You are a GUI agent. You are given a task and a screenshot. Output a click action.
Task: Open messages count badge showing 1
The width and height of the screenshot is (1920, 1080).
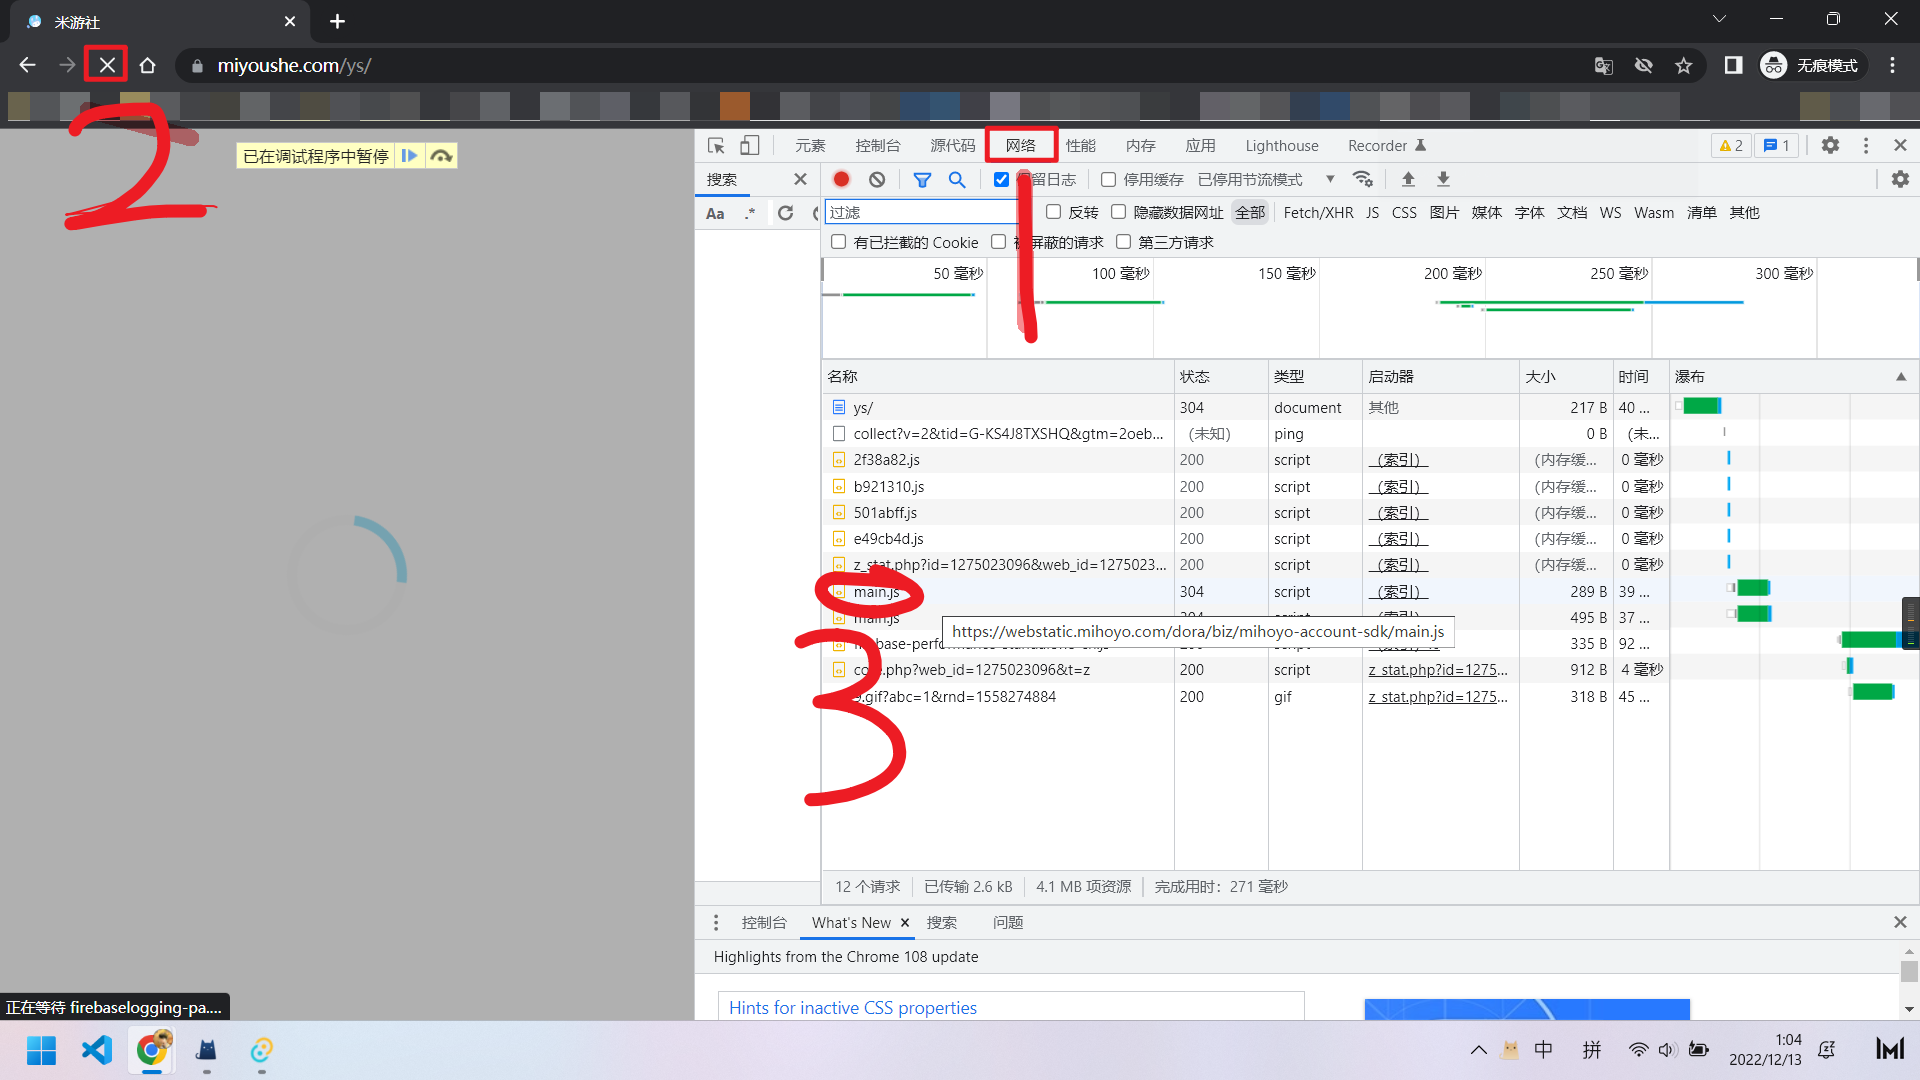click(1777, 146)
